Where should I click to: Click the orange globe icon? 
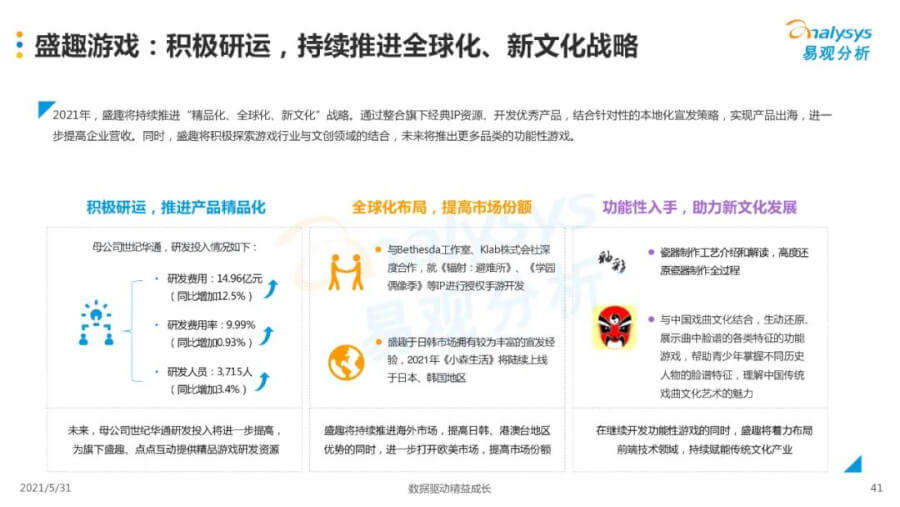[x=346, y=362]
